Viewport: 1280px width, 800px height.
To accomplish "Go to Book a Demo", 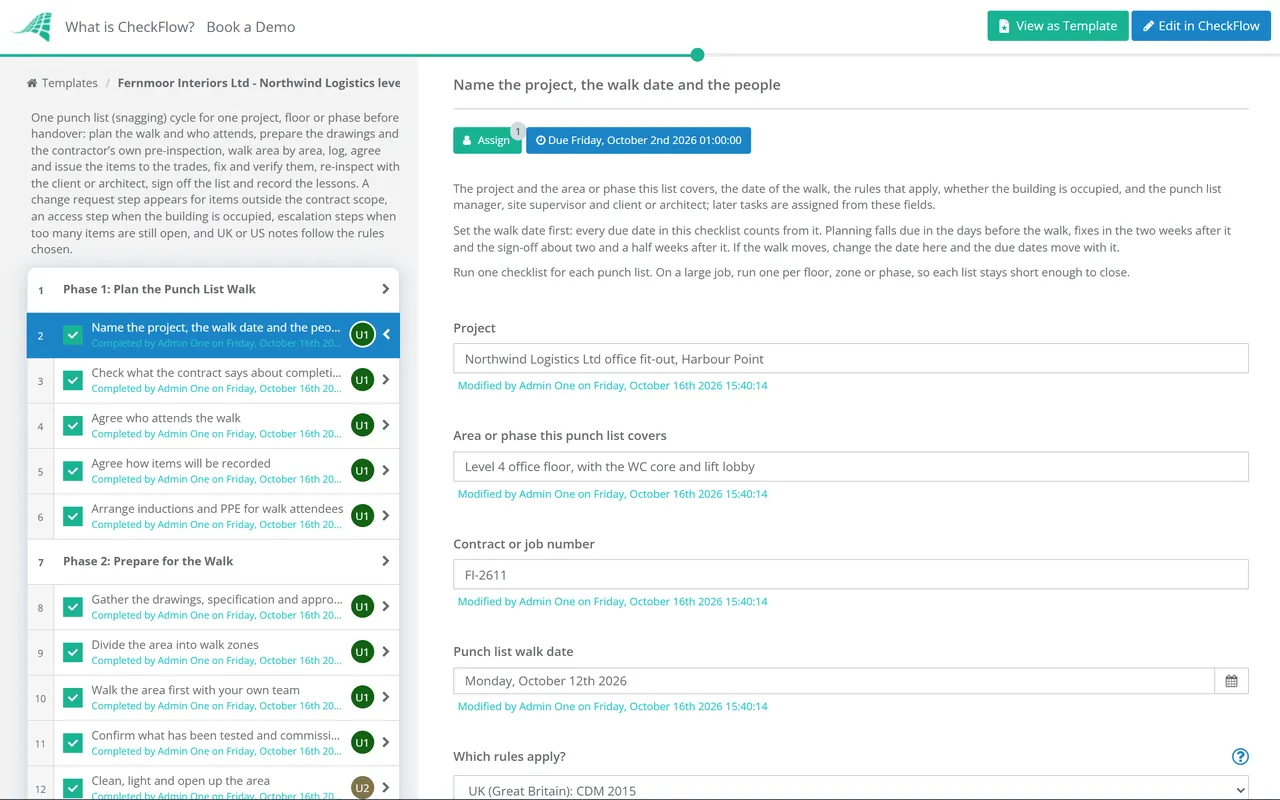I will 251,27.
